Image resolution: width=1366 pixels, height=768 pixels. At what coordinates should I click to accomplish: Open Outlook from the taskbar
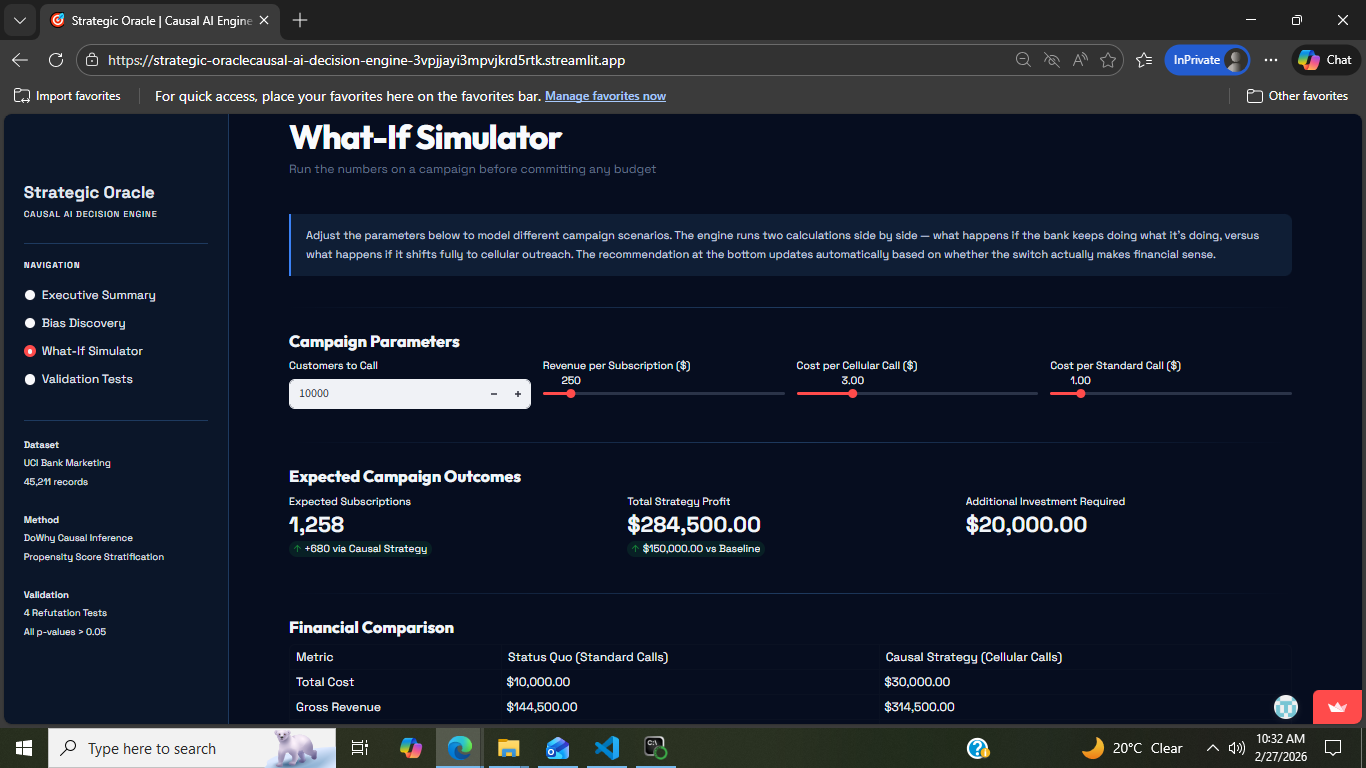tap(558, 748)
